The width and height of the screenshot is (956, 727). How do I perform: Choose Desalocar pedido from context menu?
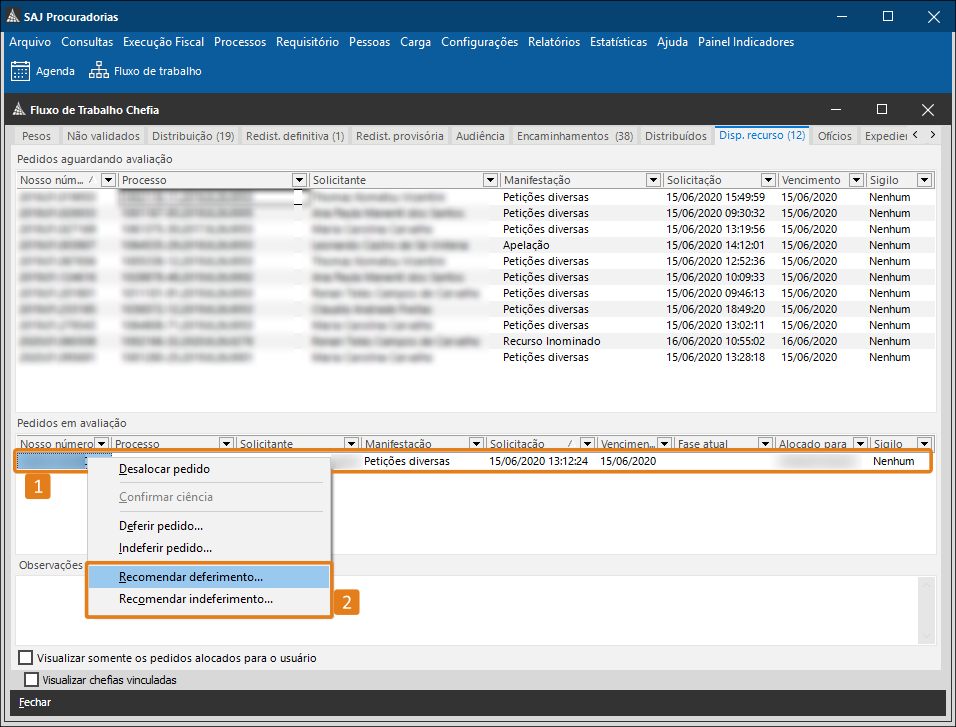(164, 468)
